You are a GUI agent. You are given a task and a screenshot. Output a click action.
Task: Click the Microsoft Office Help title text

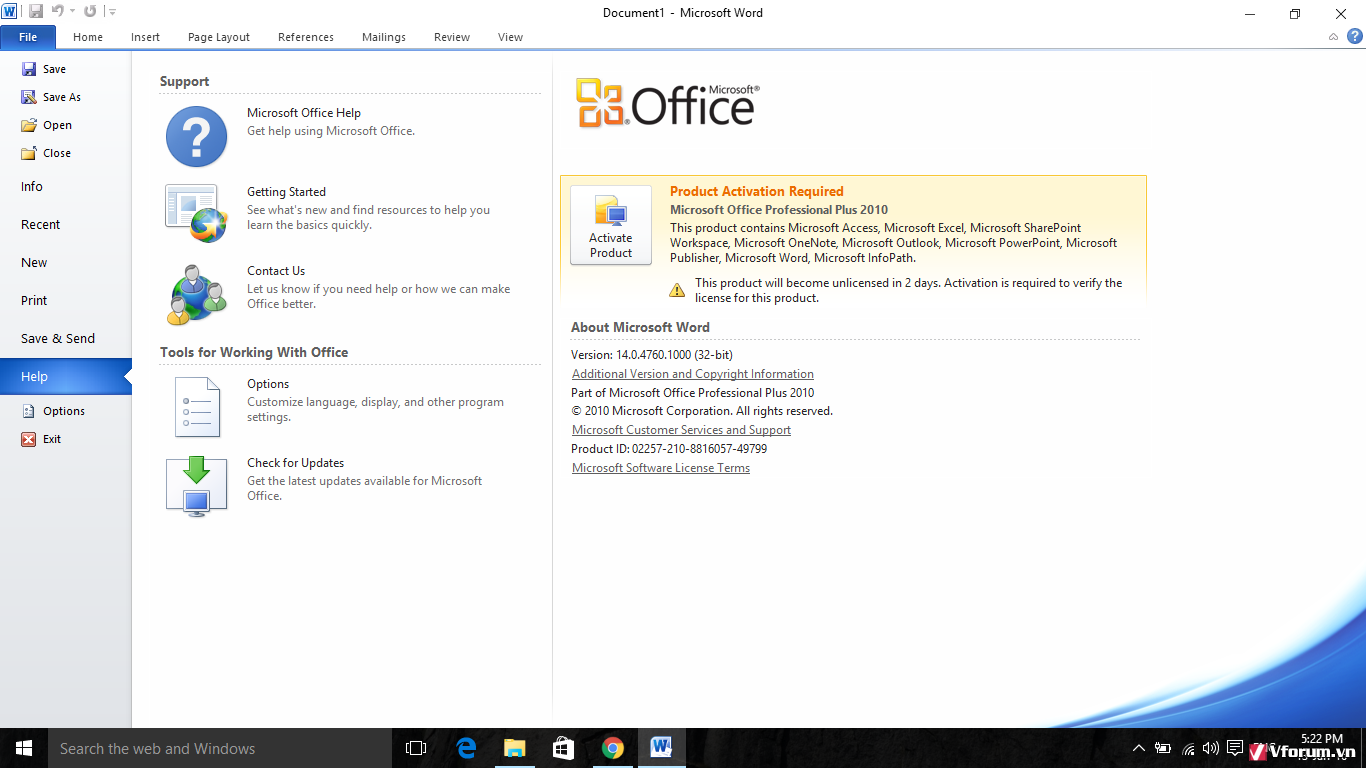[x=304, y=113]
